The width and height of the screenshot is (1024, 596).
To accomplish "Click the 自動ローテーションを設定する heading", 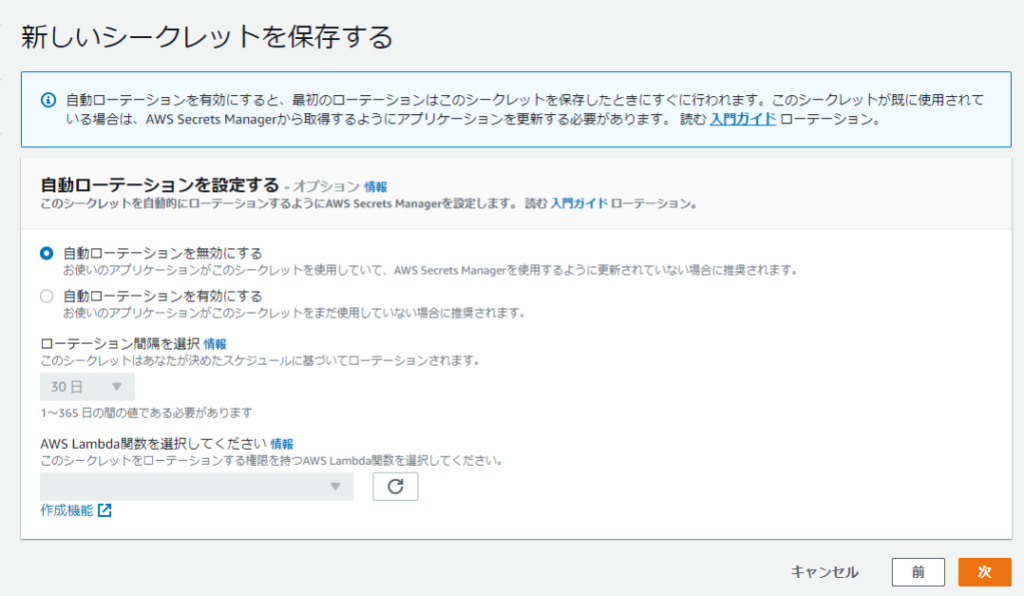I will 159,185.
